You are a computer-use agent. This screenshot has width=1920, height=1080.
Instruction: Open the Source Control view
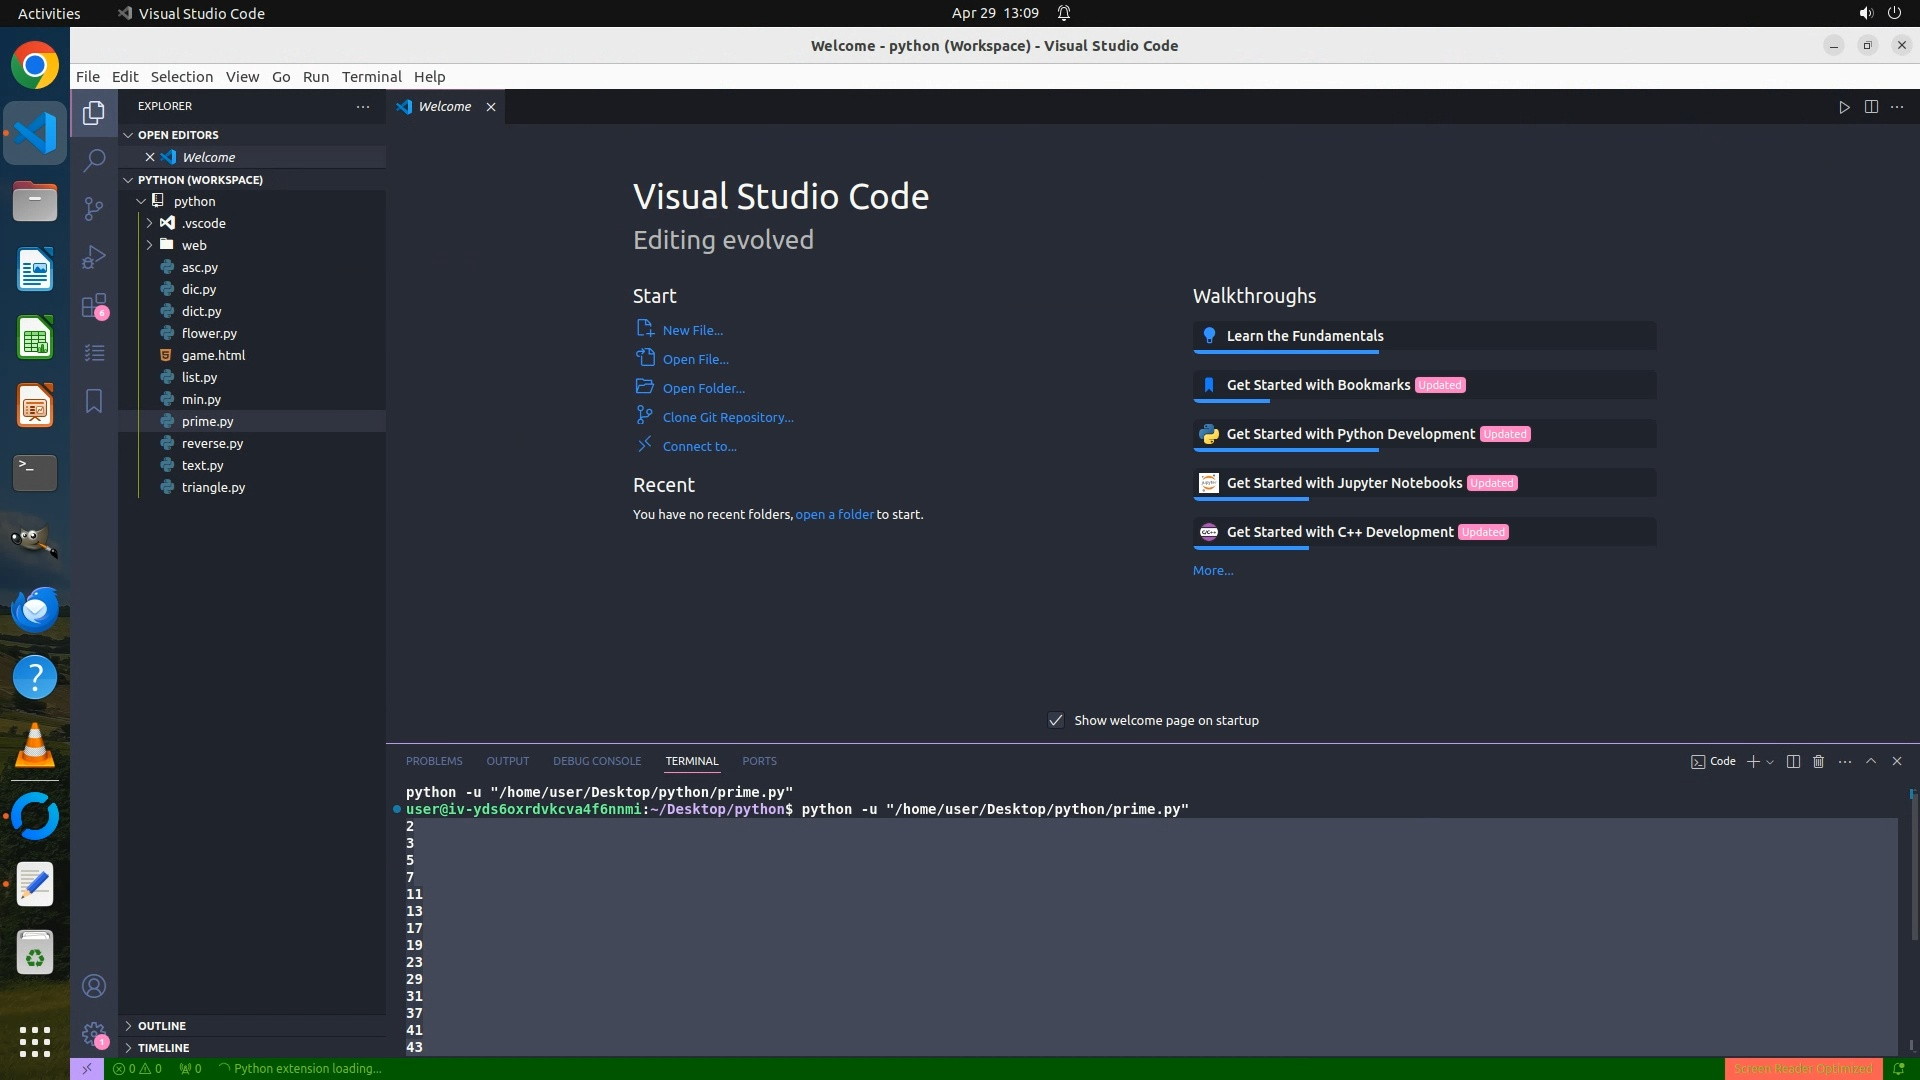[94, 208]
